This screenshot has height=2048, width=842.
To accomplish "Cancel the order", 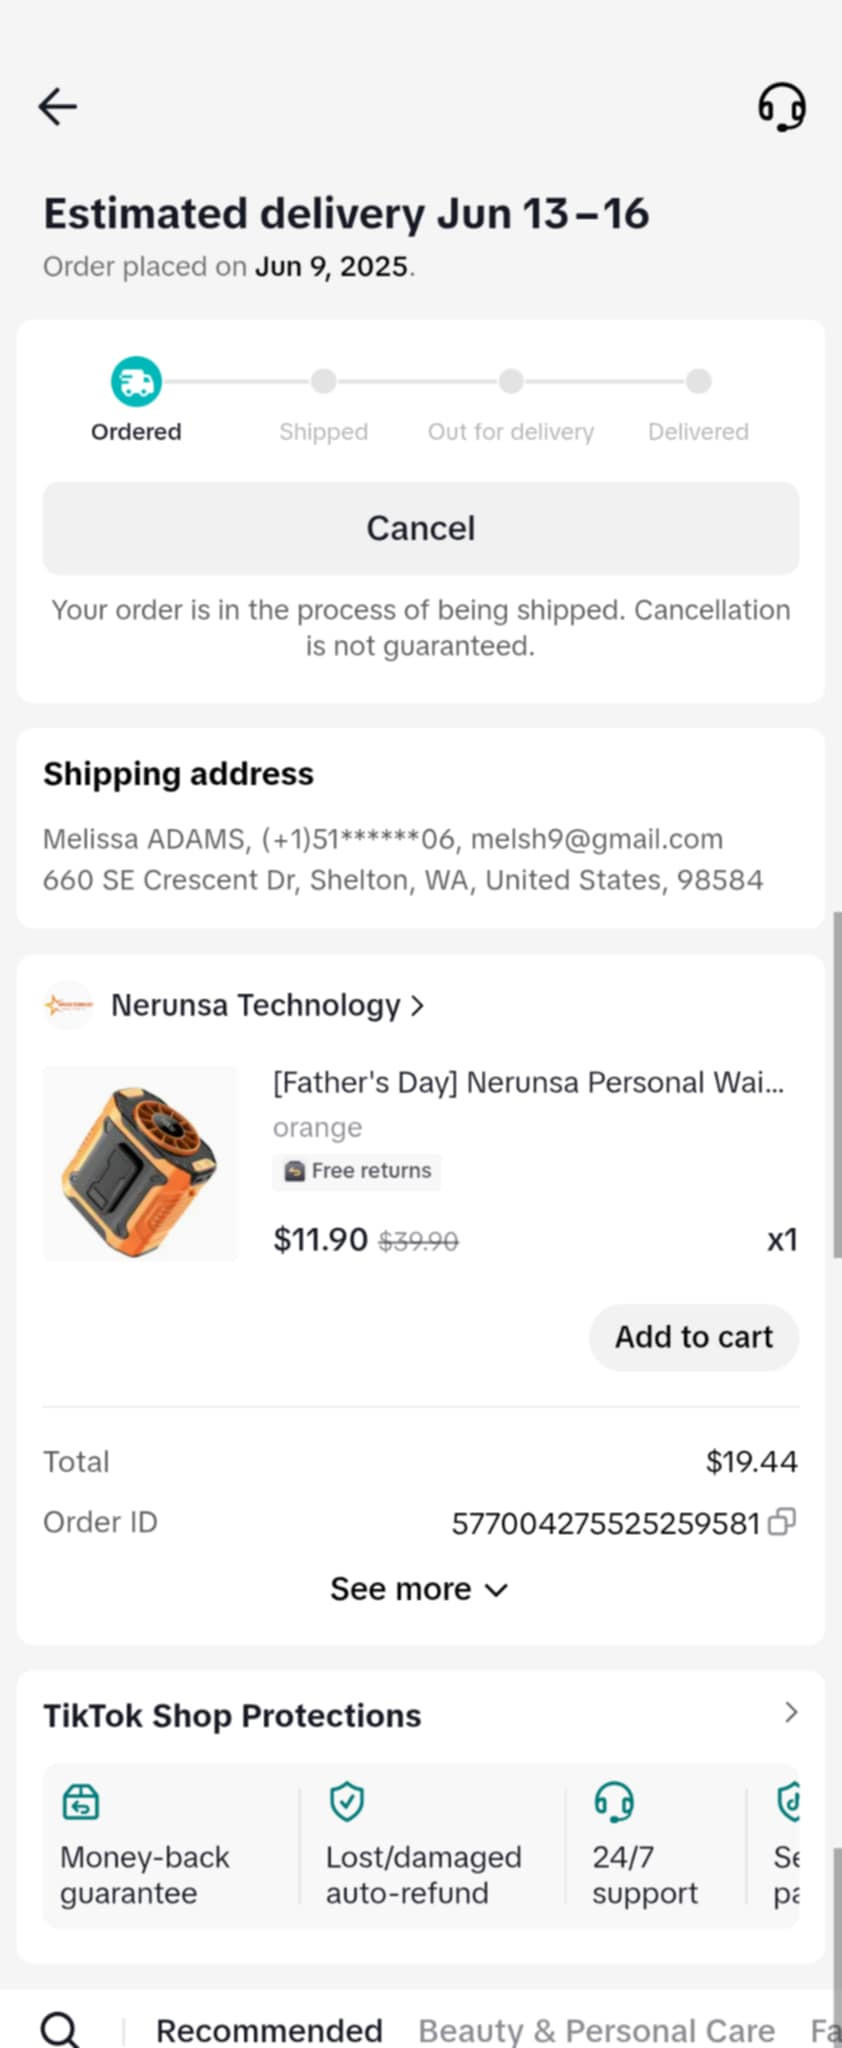I will (421, 528).
